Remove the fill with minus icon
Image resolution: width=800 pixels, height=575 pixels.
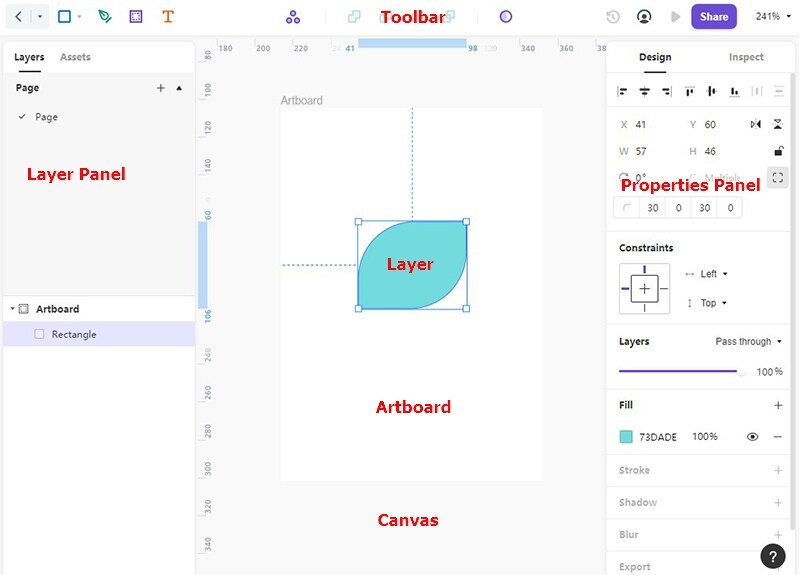click(x=778, y=437)
